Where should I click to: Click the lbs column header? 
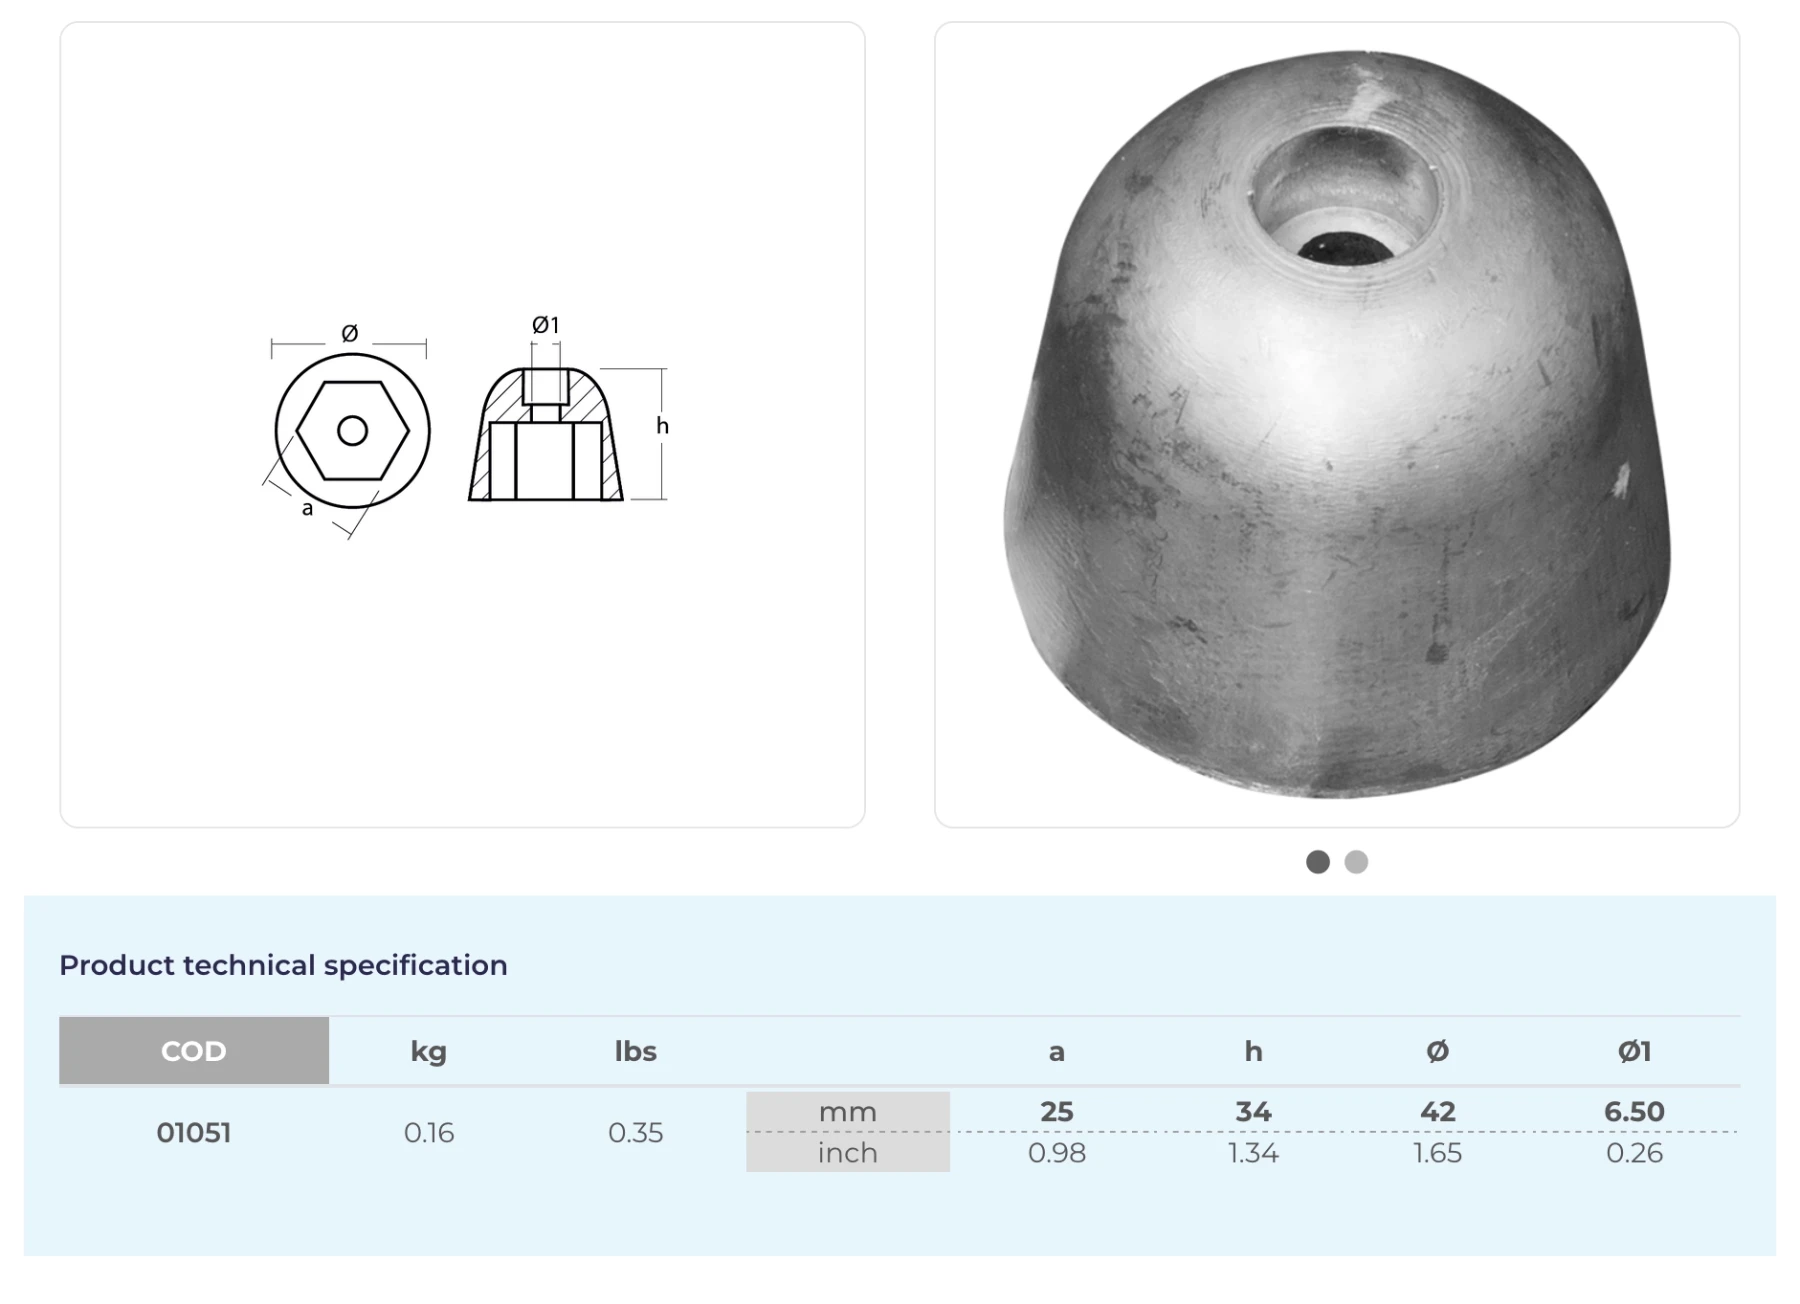click(x=635, y=1051)
